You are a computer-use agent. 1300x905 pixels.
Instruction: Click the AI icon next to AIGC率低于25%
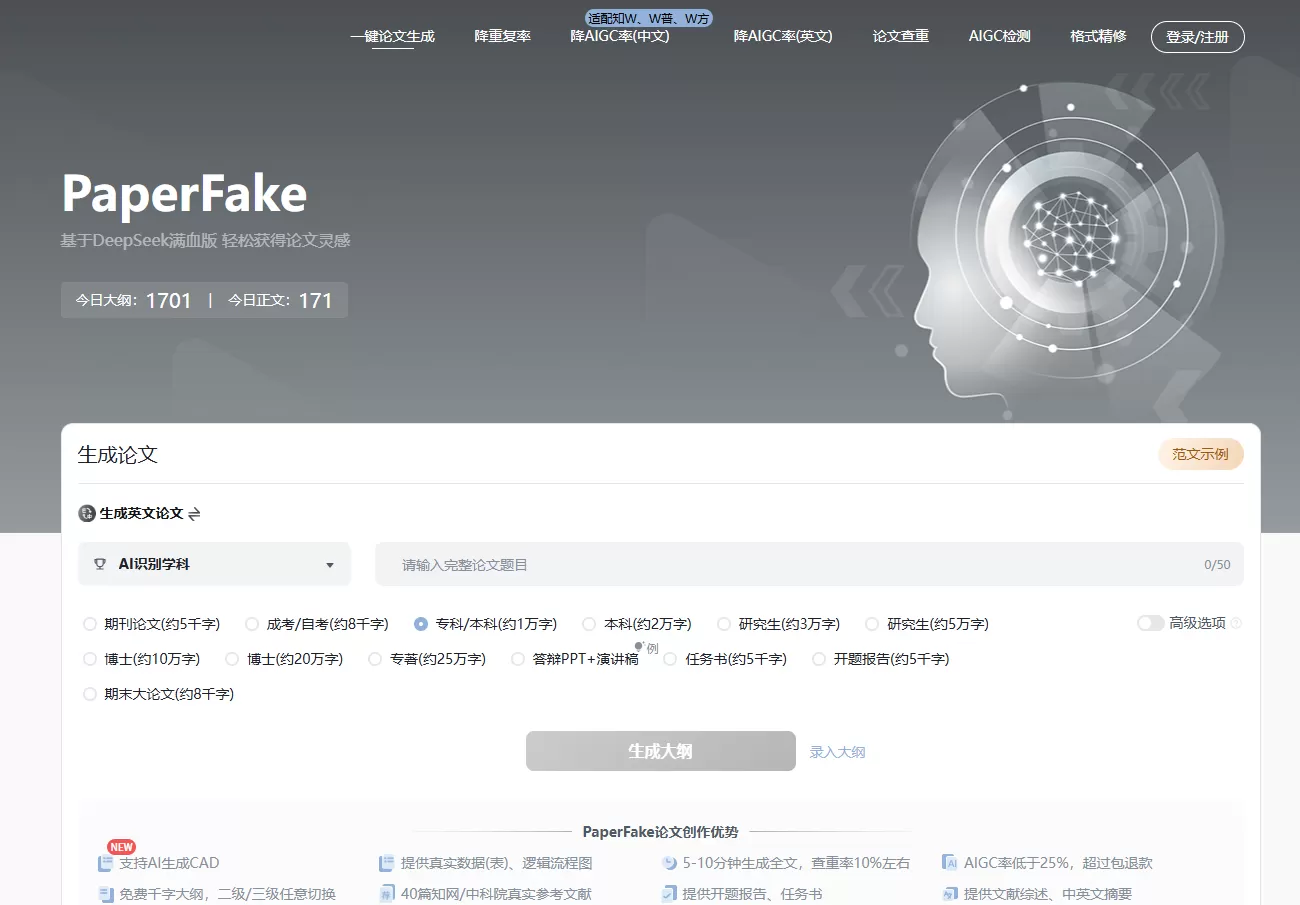coord(947,861)
